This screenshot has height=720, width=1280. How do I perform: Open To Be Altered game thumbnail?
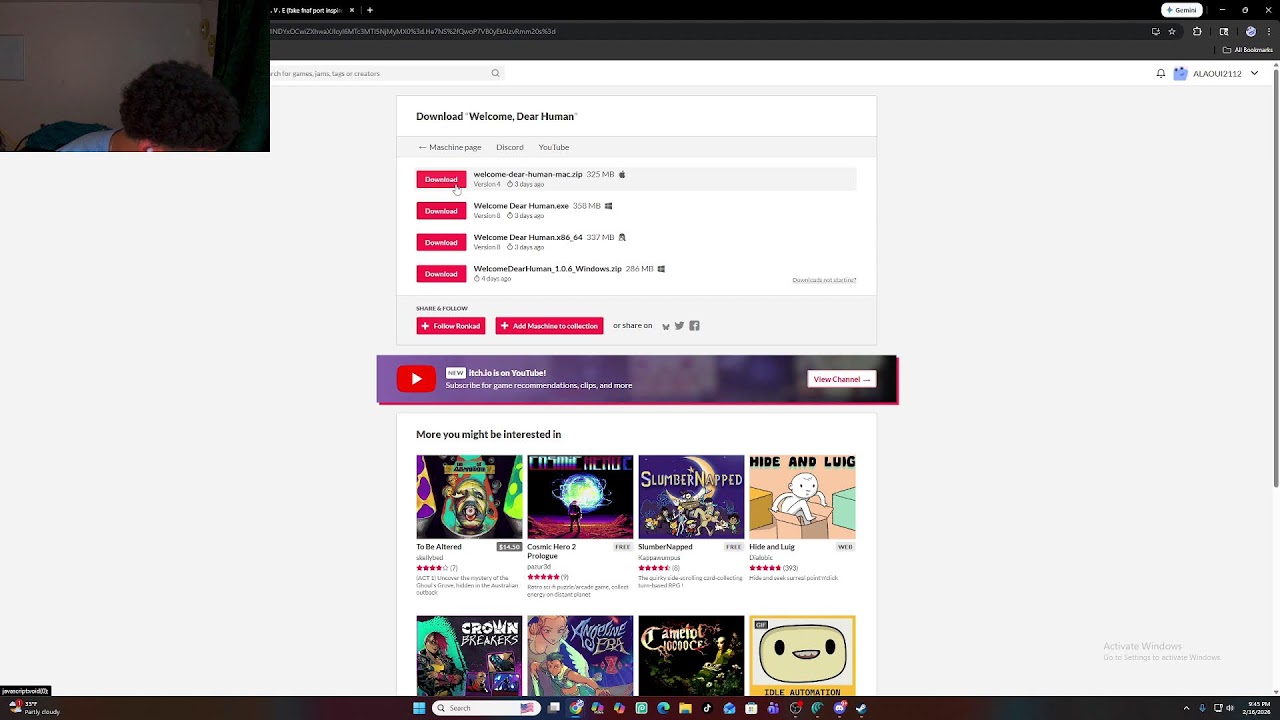click(469, 497)
